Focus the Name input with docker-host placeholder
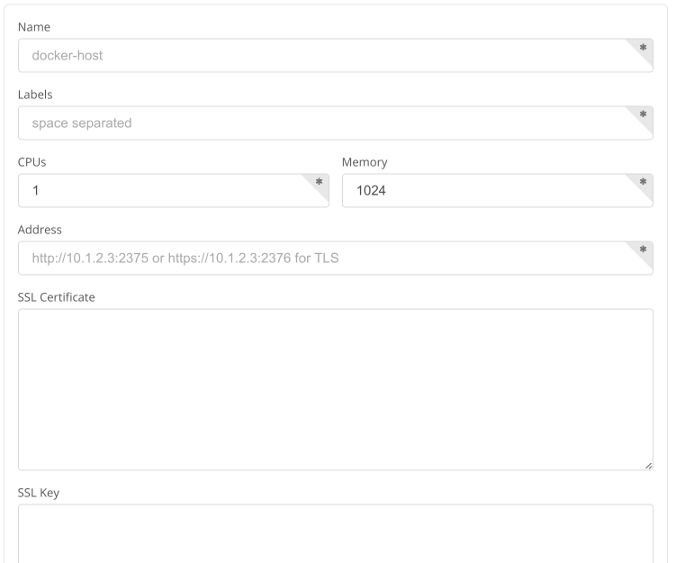676x563 pixels. tap(320, 56)
